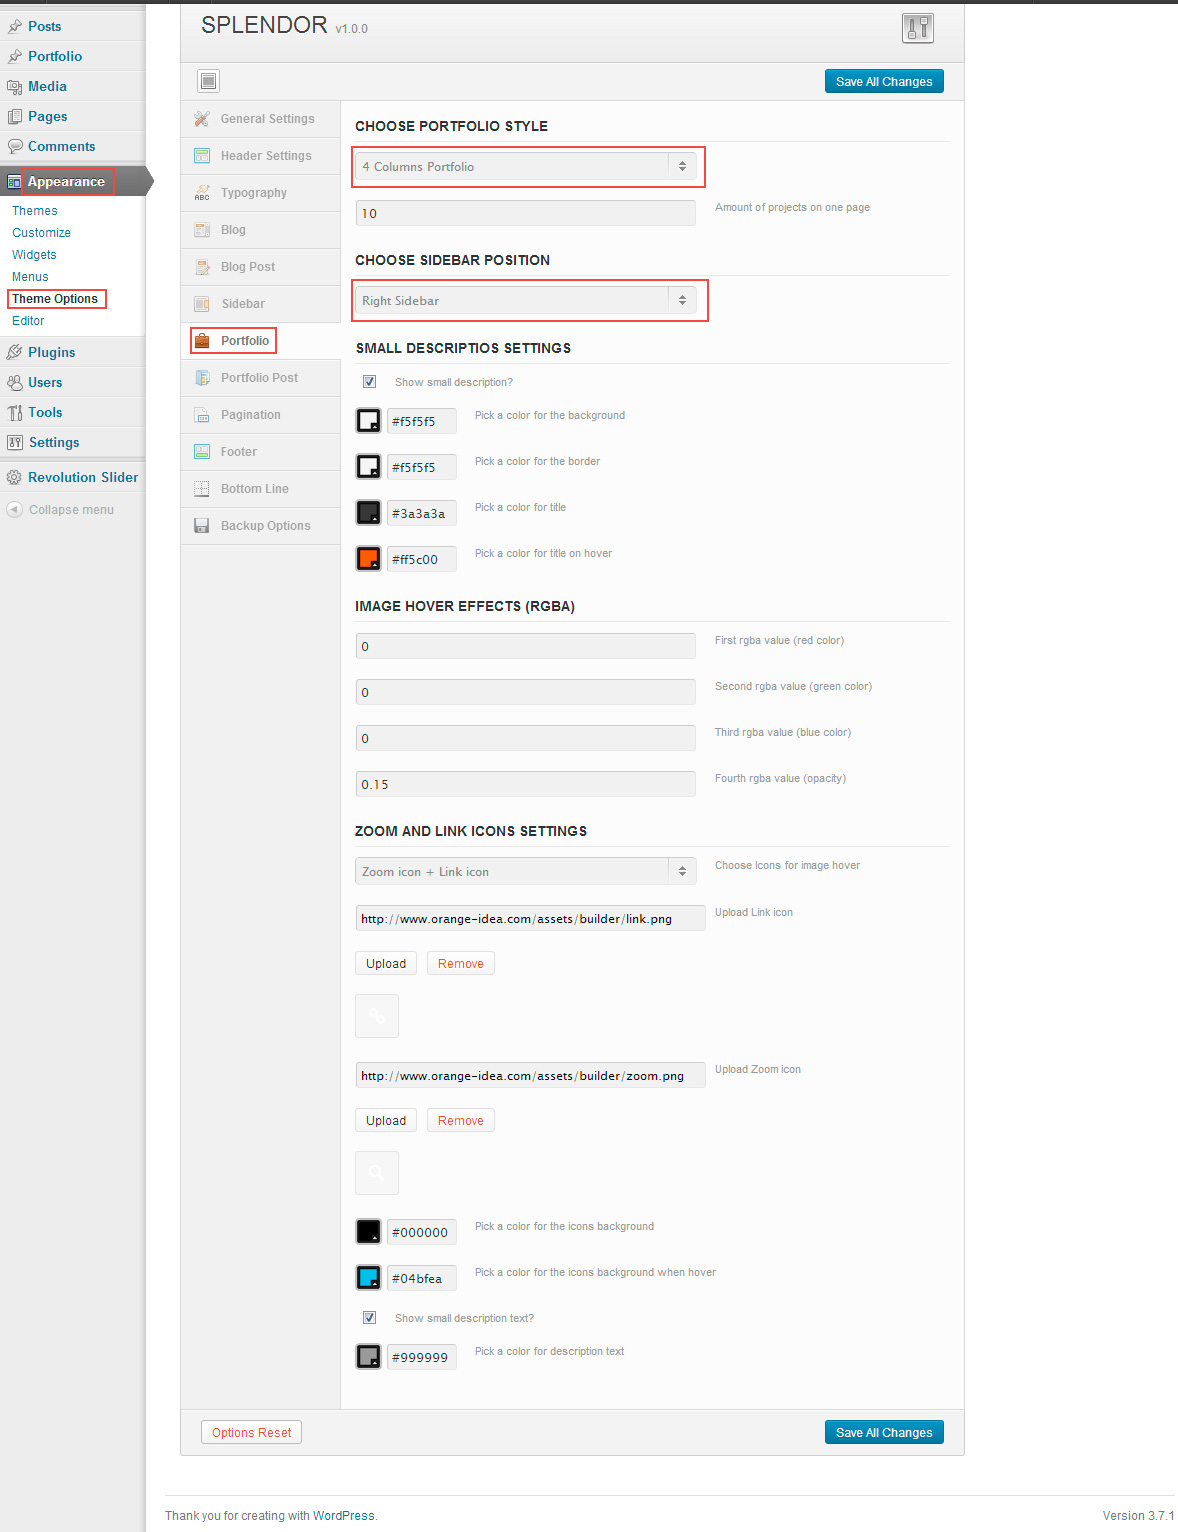The height and width of the screenshot is (1532, 1178).
Task: Click the Pagination tab icon
Action: [202, 415]
